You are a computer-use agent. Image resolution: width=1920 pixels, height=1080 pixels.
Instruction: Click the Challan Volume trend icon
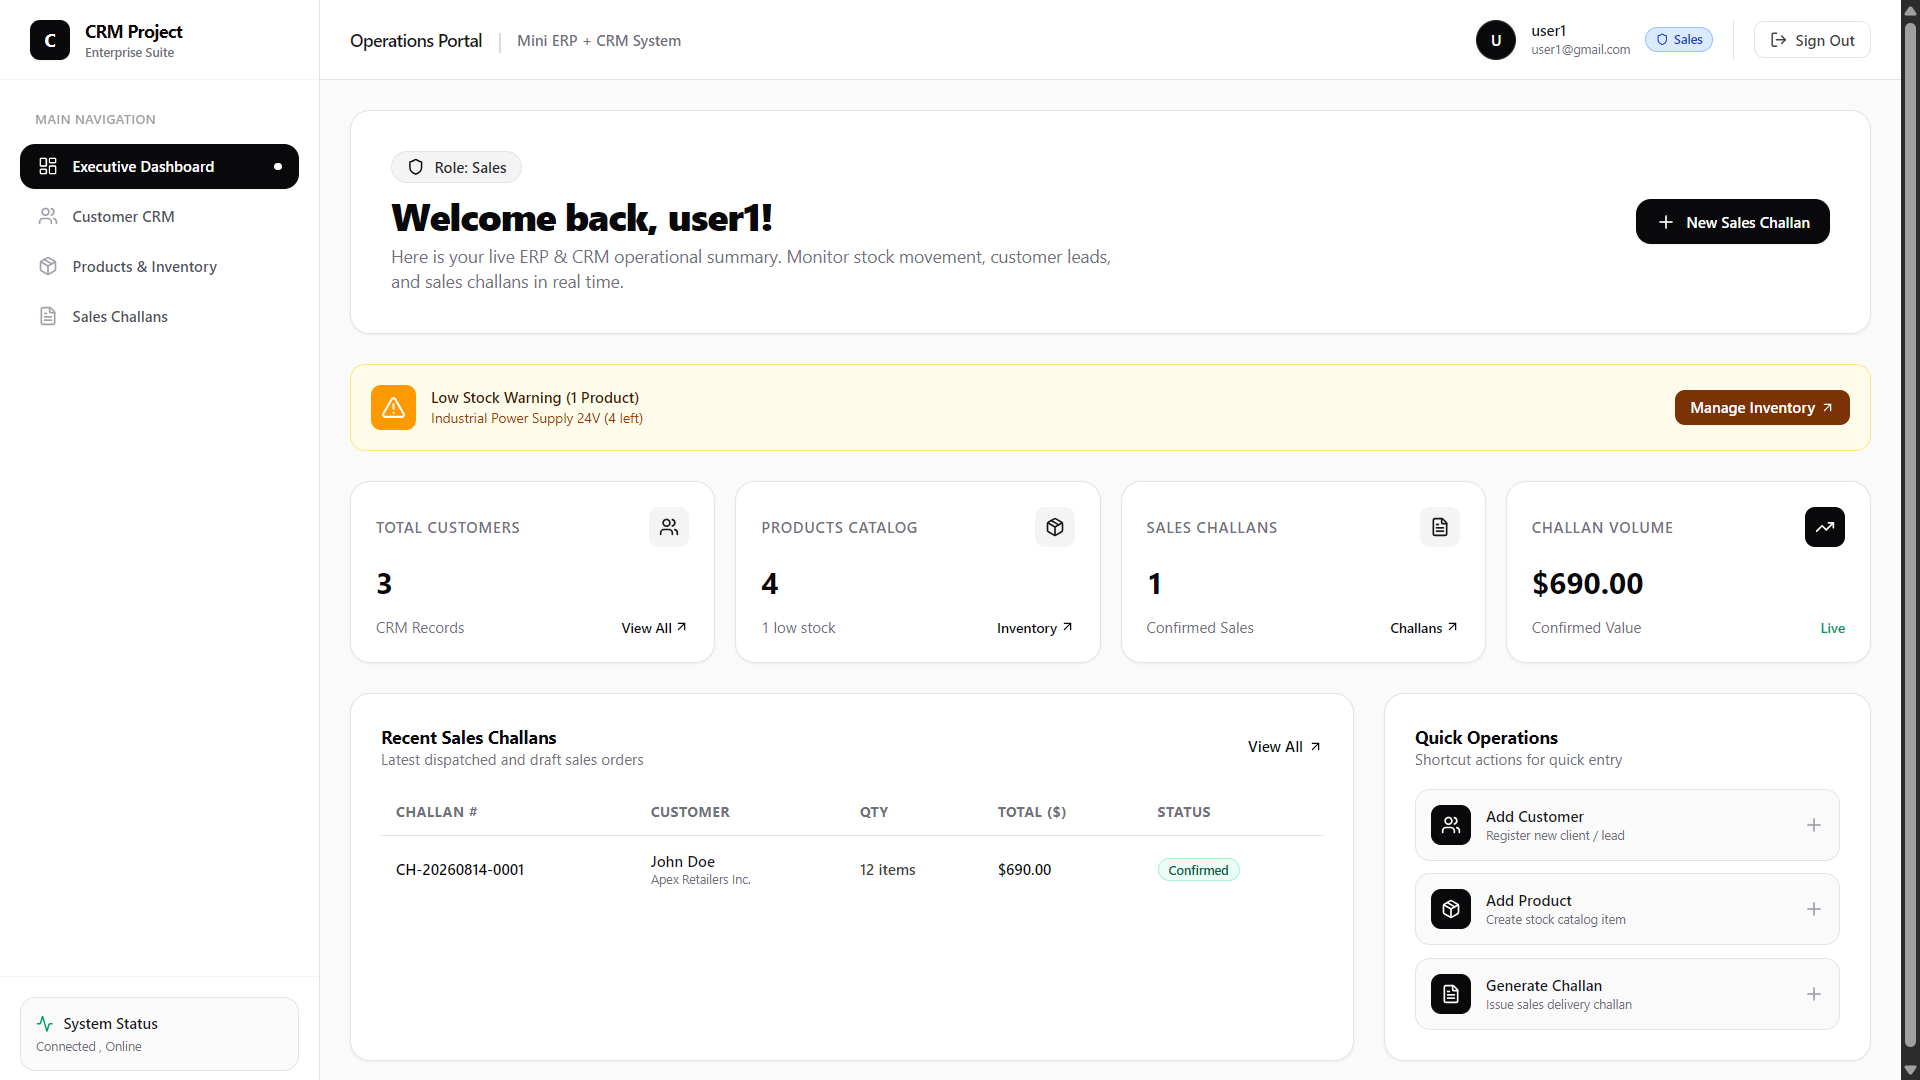(1825, 527)
